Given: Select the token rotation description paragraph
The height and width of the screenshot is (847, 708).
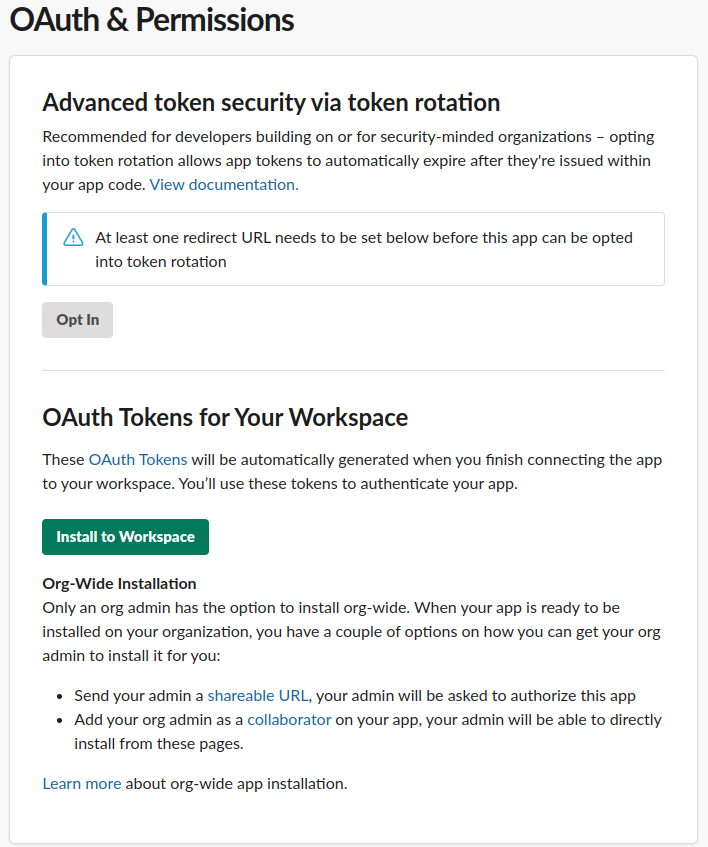Looking at the screenshot, I should (x=350, y=160).
